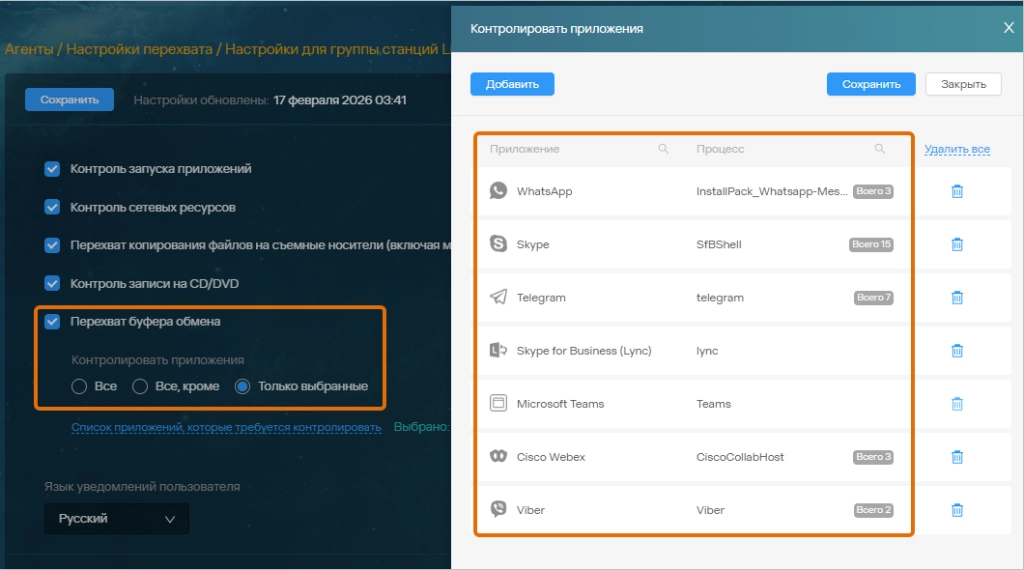
Task: Open the list of controlled applications link
Action: [x=226, y=428]
